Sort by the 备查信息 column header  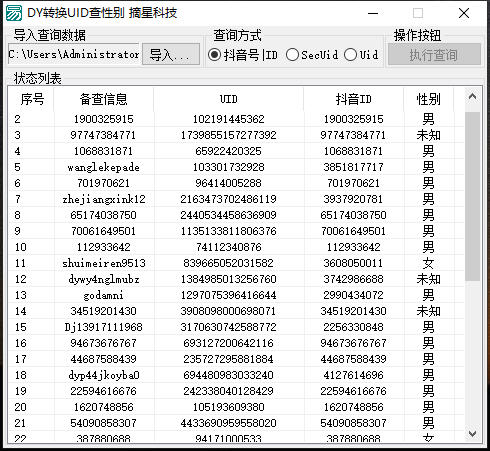coord(104,99)
